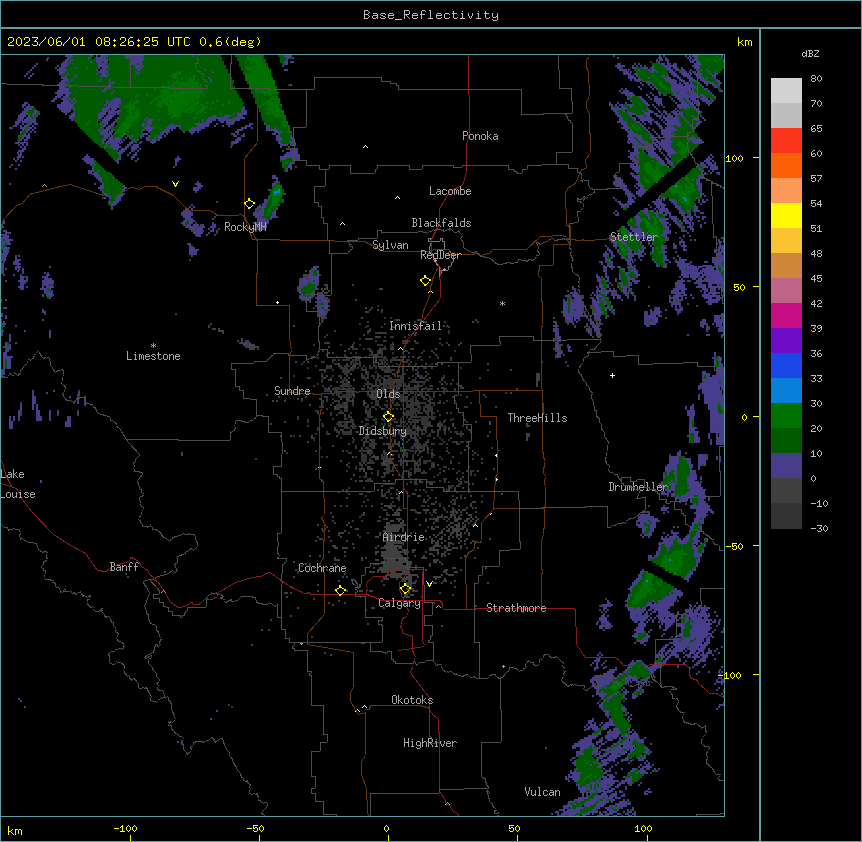Click the Lacombe city label
Viewport: 862px width, 842px height.
pyautogui.click(x=450, y=191)
